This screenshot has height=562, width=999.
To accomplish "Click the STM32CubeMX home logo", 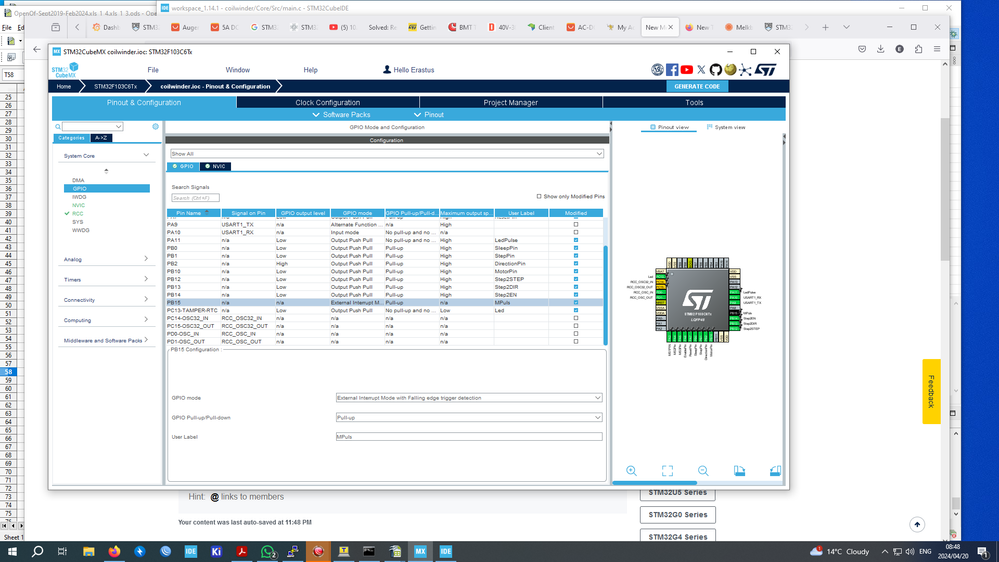I will (x=65, y=70).
